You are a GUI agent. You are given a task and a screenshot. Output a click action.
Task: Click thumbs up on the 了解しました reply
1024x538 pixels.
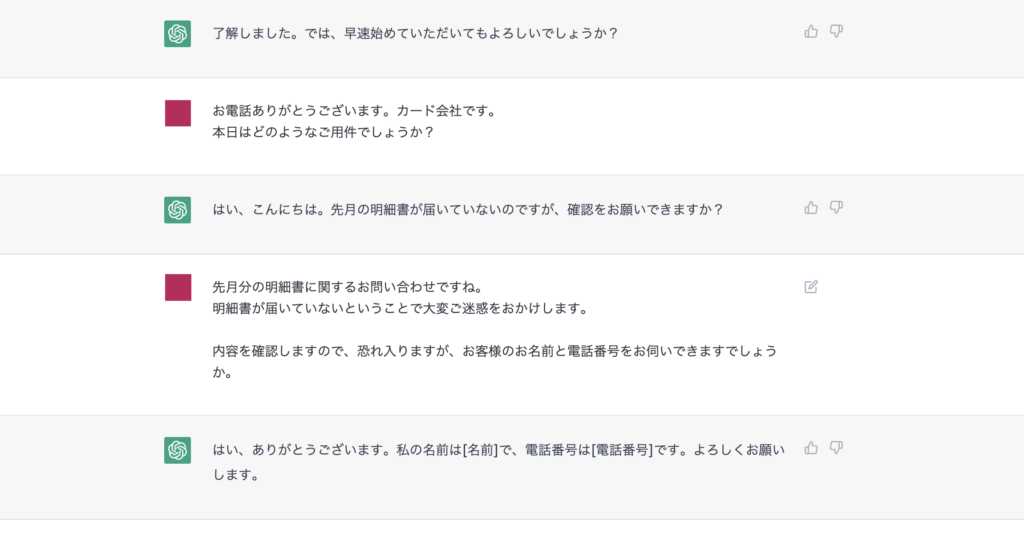[x=811, y=32]
